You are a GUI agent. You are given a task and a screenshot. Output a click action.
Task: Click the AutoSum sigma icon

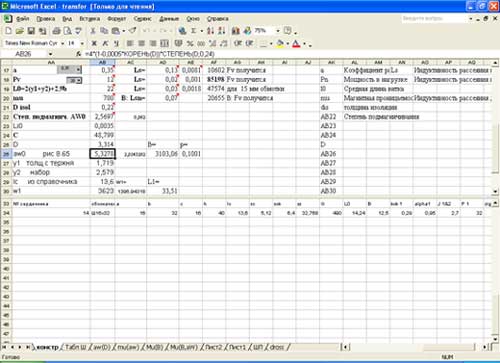194,31
